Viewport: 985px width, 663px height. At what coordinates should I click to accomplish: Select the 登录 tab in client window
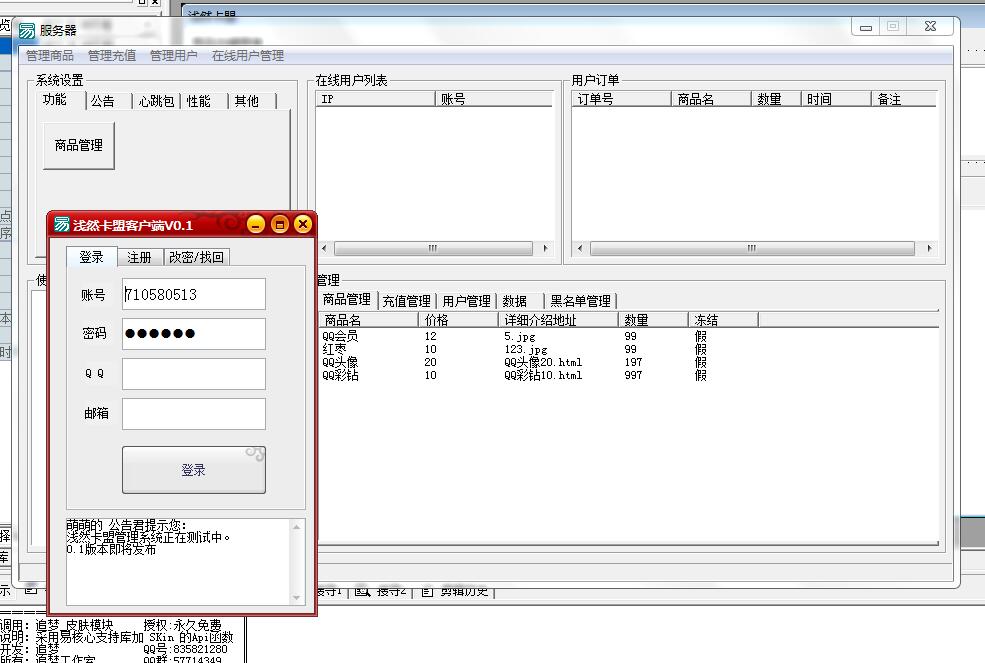click(x=92, y=256)
